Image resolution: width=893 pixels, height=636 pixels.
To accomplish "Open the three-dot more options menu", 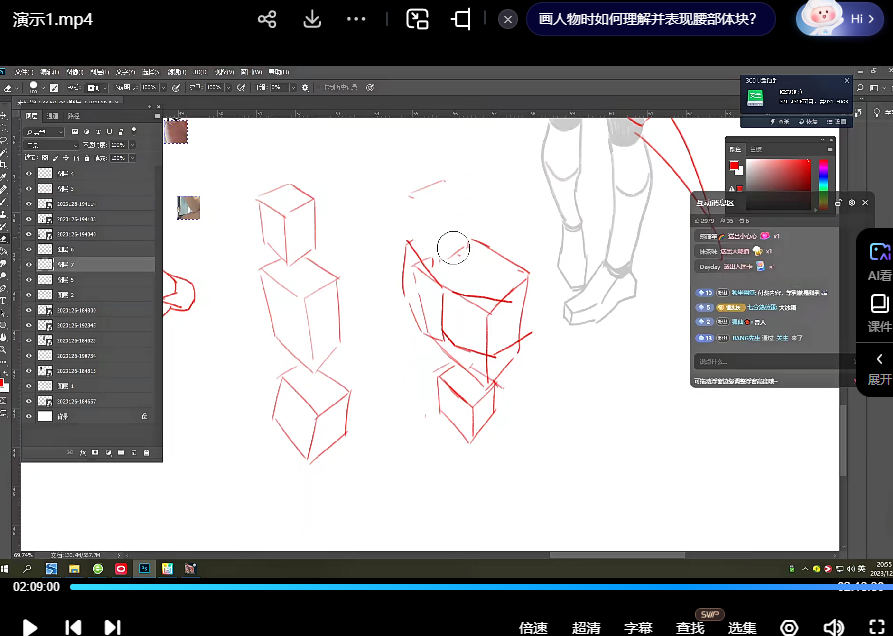I will click(356, 19).
